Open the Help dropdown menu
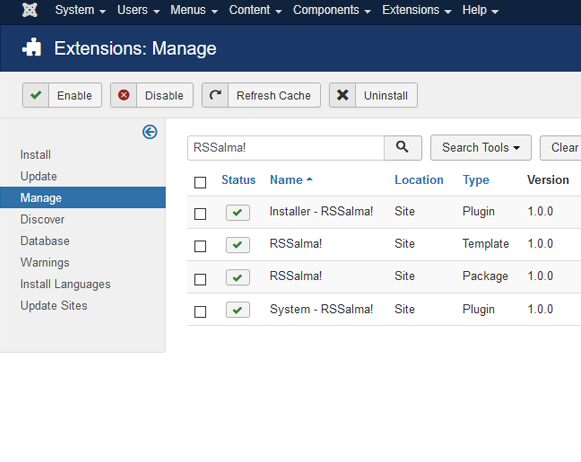This screenshot has width=581, height=462. (x=480, y=10)
